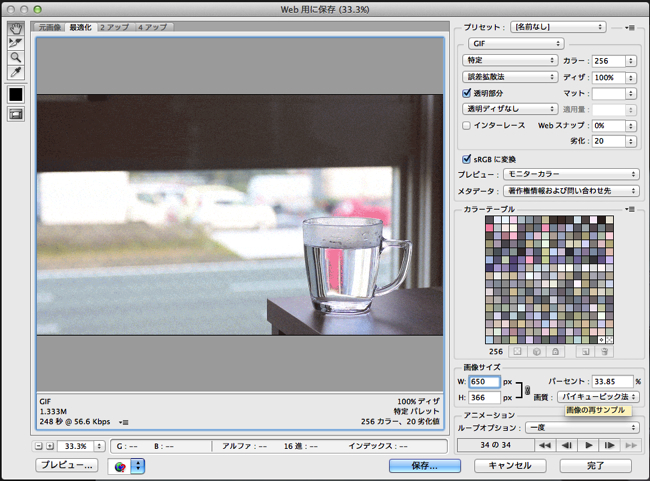This screenshot has width=650, height=481.
Task: Select the Zoom tool
Action: click(16, 58)
